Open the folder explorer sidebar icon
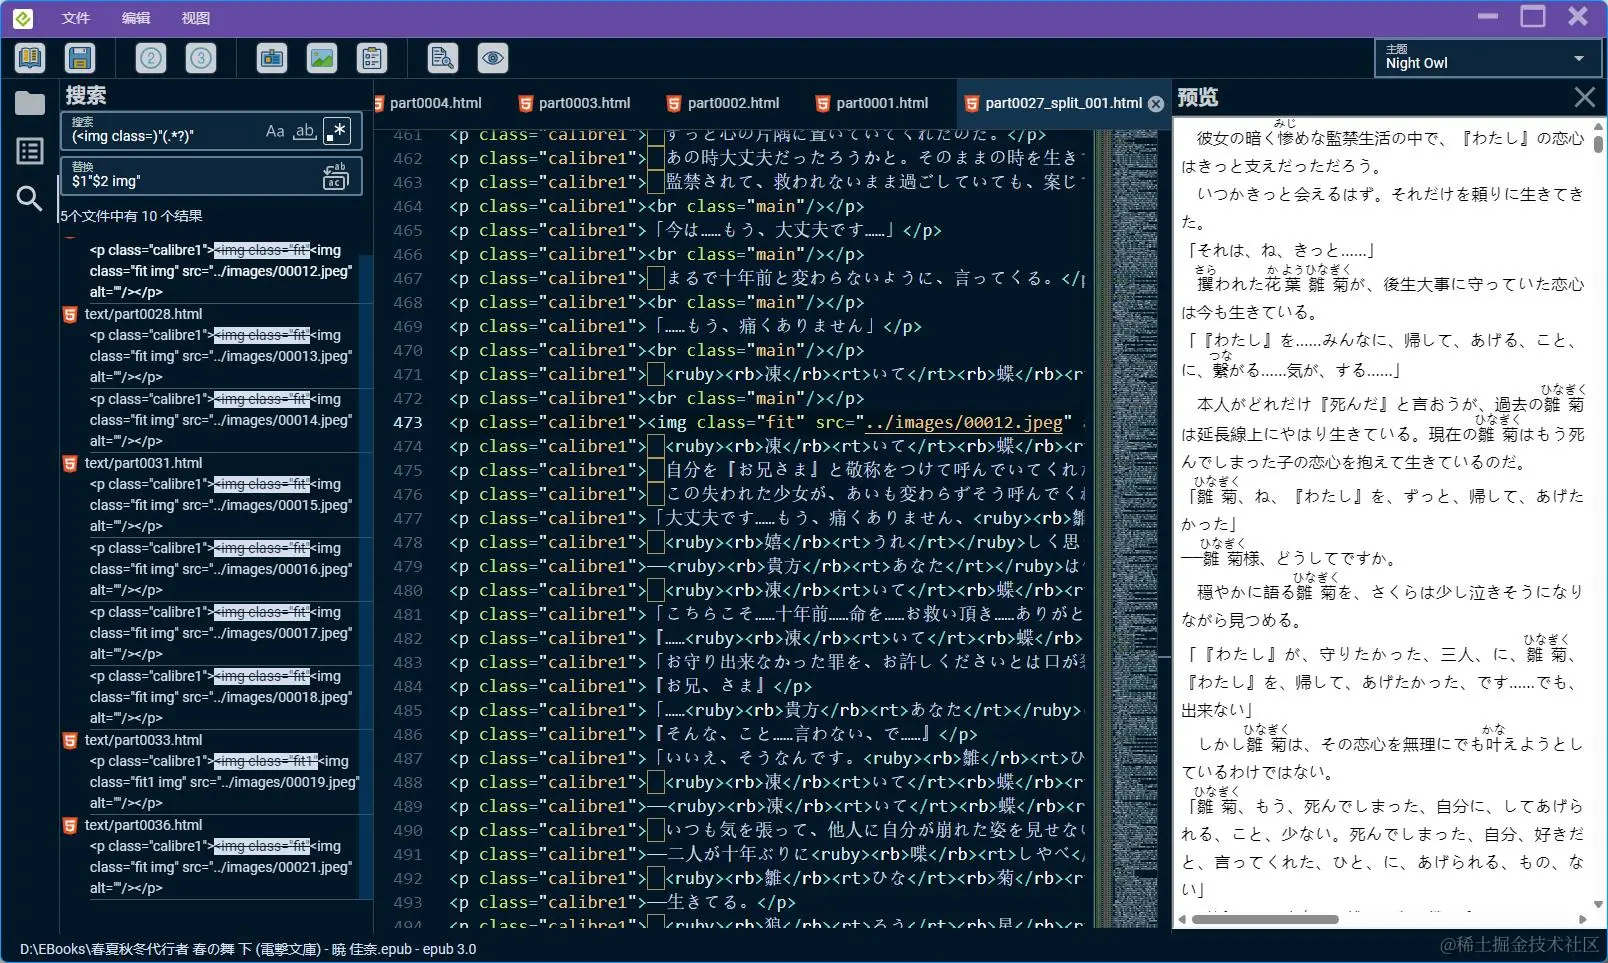The height and width of the screenshot is (963, 1608). (30, 102)
